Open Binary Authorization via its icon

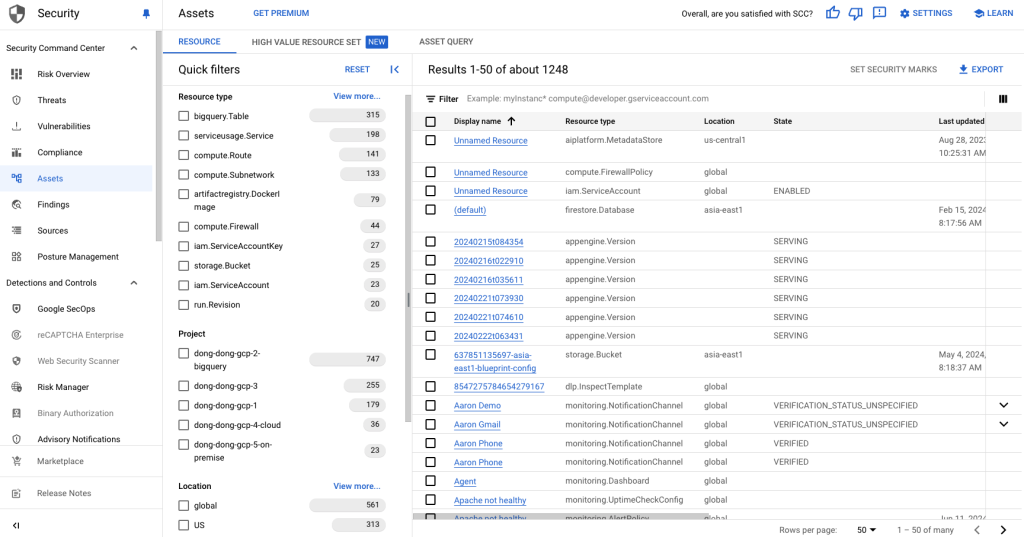point(16,413)
